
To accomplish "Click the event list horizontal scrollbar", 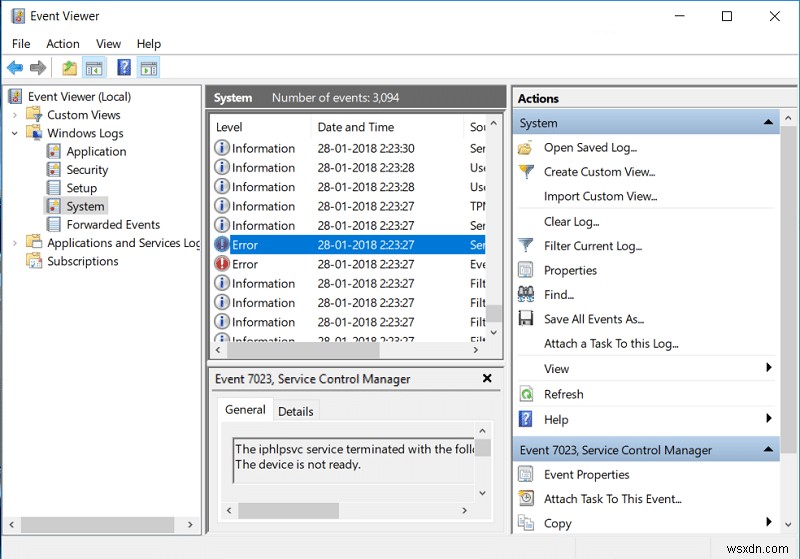I will click(304, 350).
